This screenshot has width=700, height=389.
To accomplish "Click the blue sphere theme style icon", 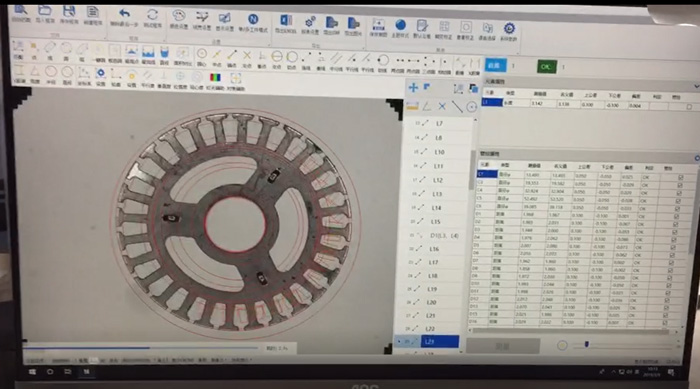I will pyautogui.click(x=400, y=25).
